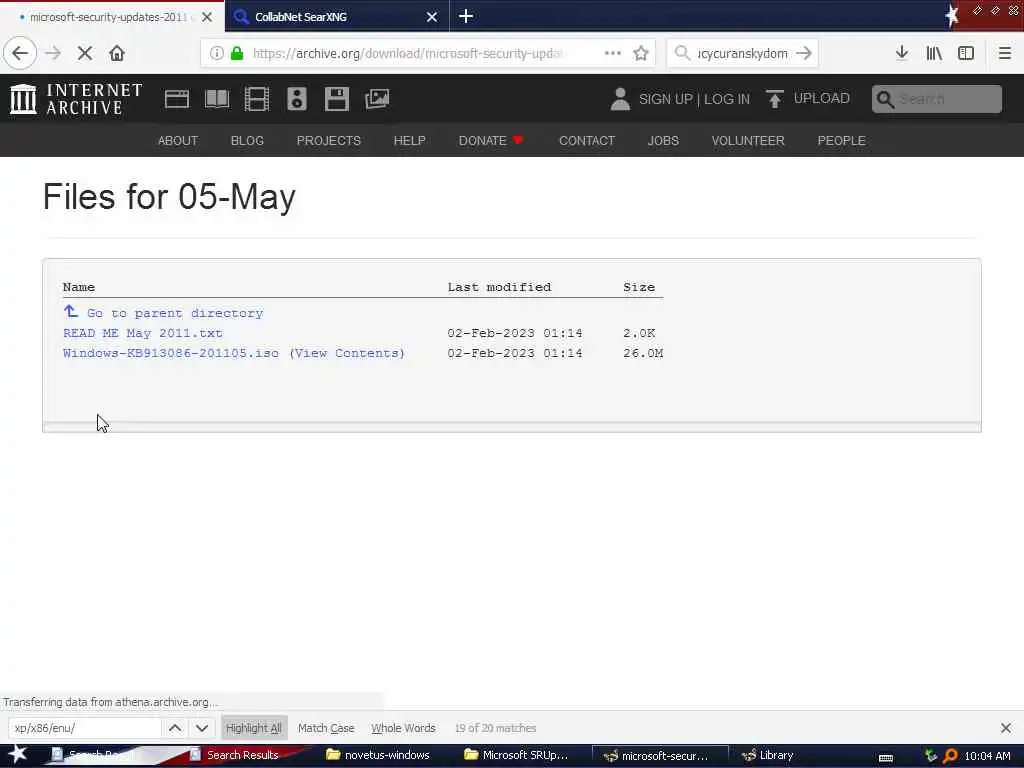Open page actions three-dot menu

click(613, 53)
